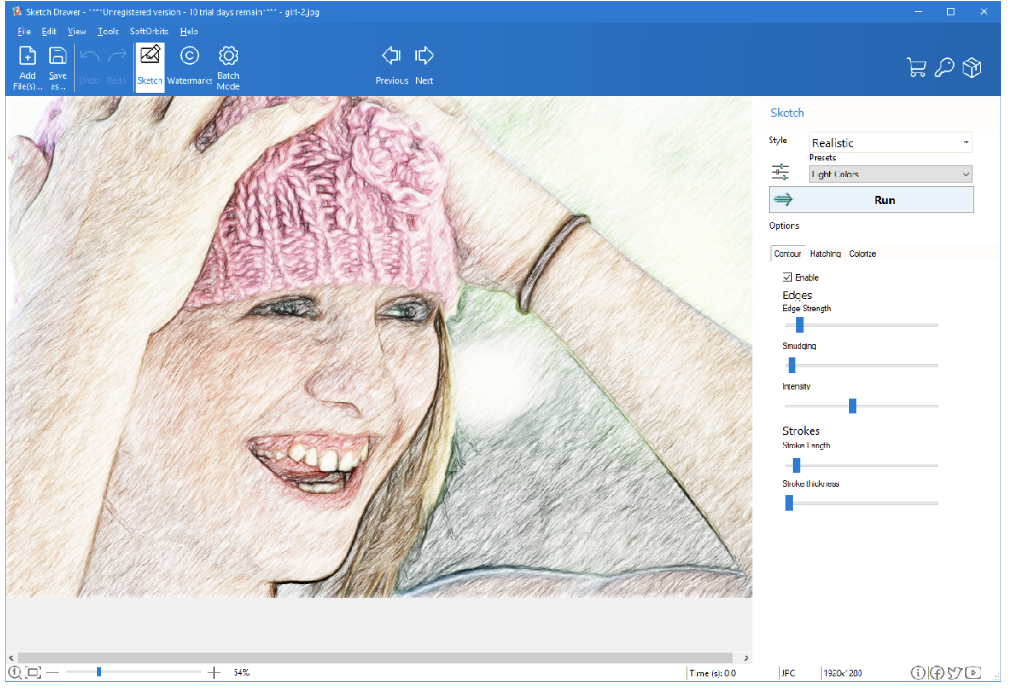Click the zoom plus button
This screenshot has height=700, width=1014.
pyautogui.click(x=213, y=673)
